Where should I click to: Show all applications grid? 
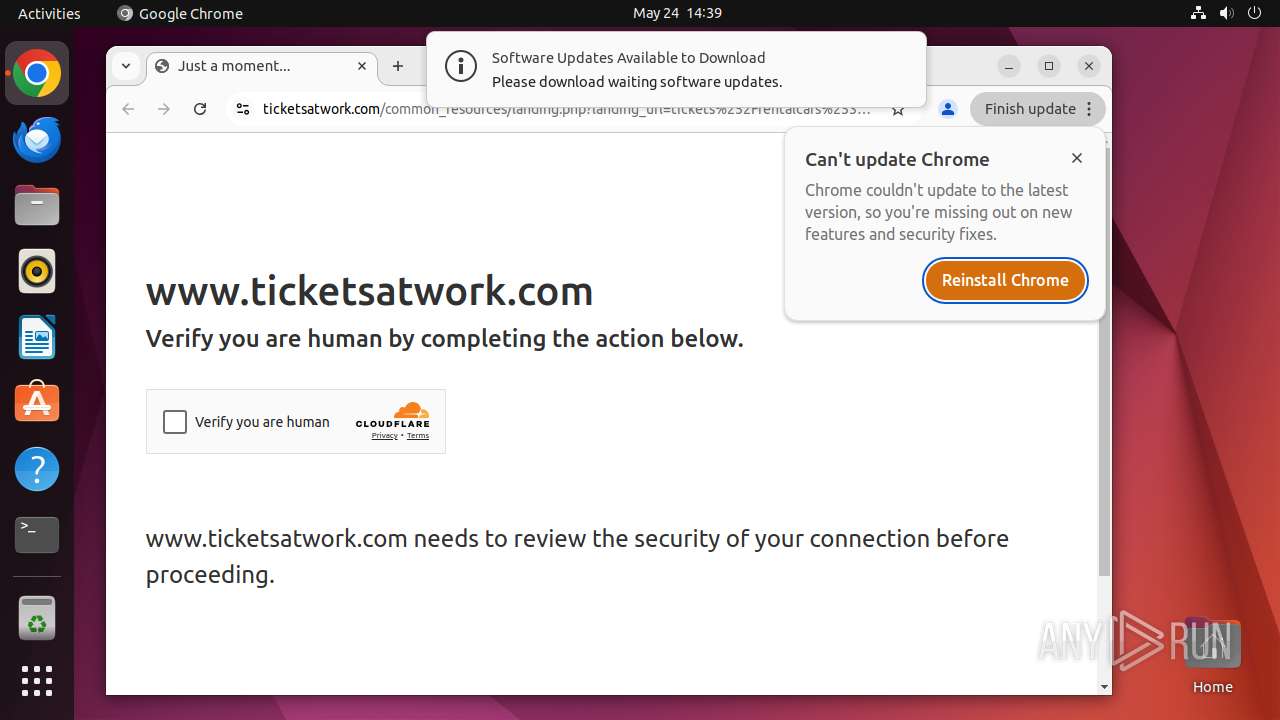click(37, 681)
